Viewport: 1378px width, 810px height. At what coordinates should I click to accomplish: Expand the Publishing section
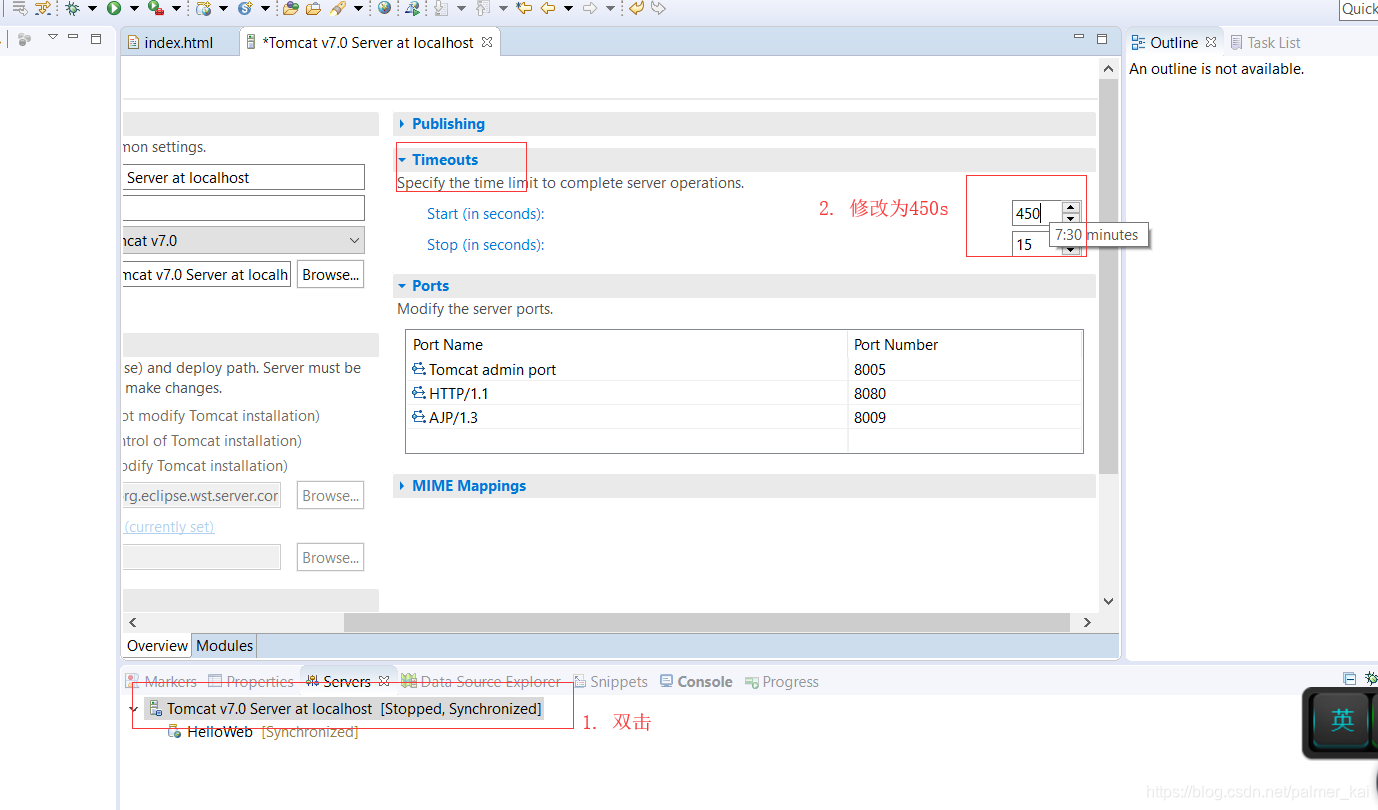pos(402,124)
